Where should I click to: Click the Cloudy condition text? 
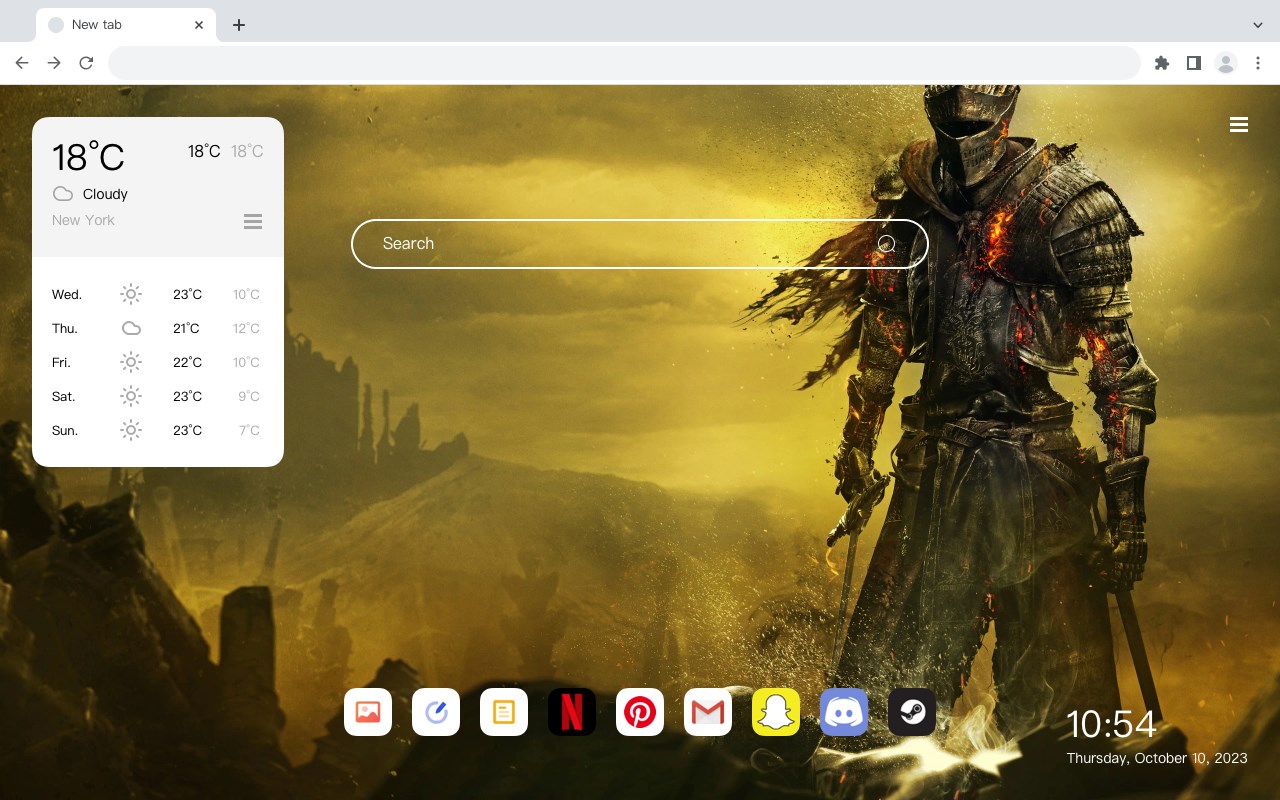[105, 194]
